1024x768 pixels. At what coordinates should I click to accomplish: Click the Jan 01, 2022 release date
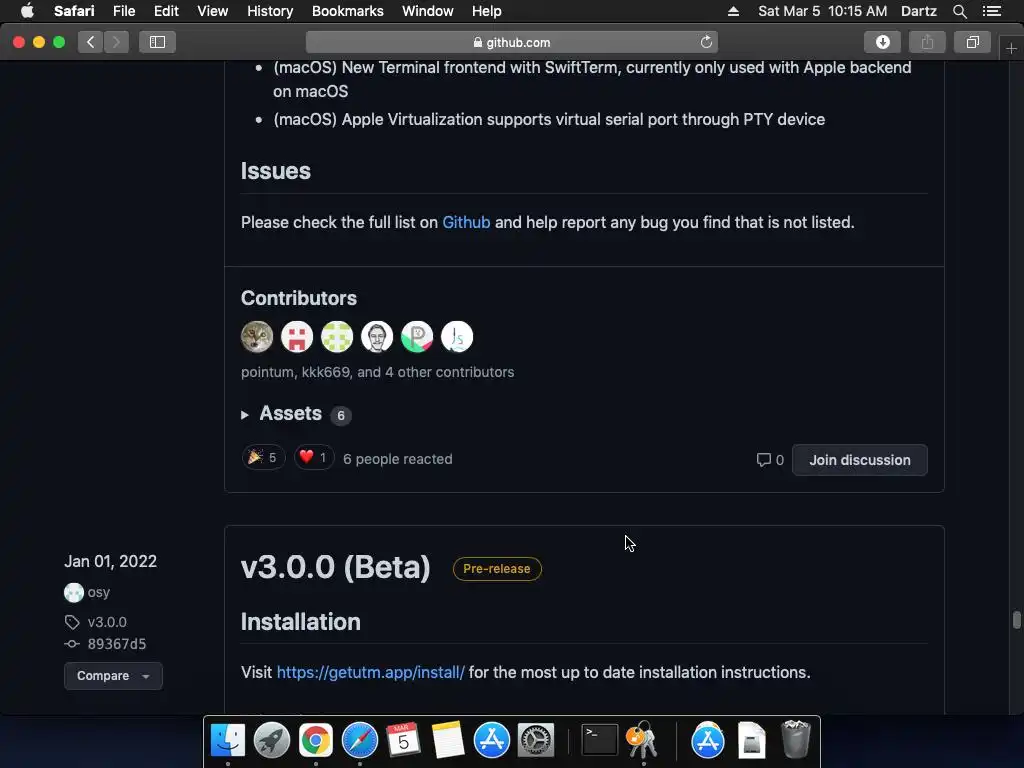click(x=110, y=562)
